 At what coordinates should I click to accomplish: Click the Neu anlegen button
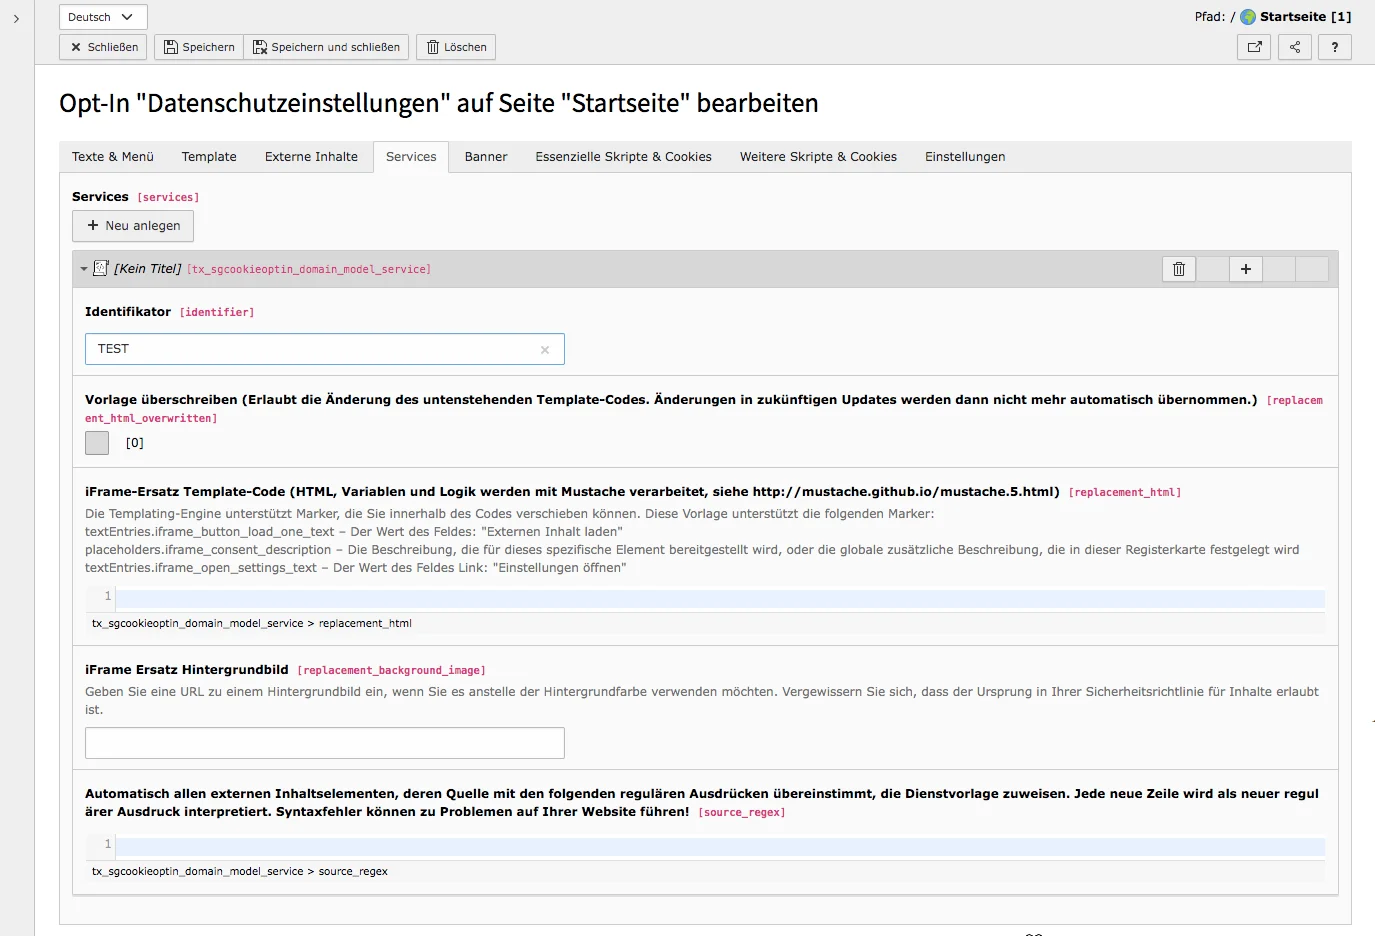[x=132, y=225]
